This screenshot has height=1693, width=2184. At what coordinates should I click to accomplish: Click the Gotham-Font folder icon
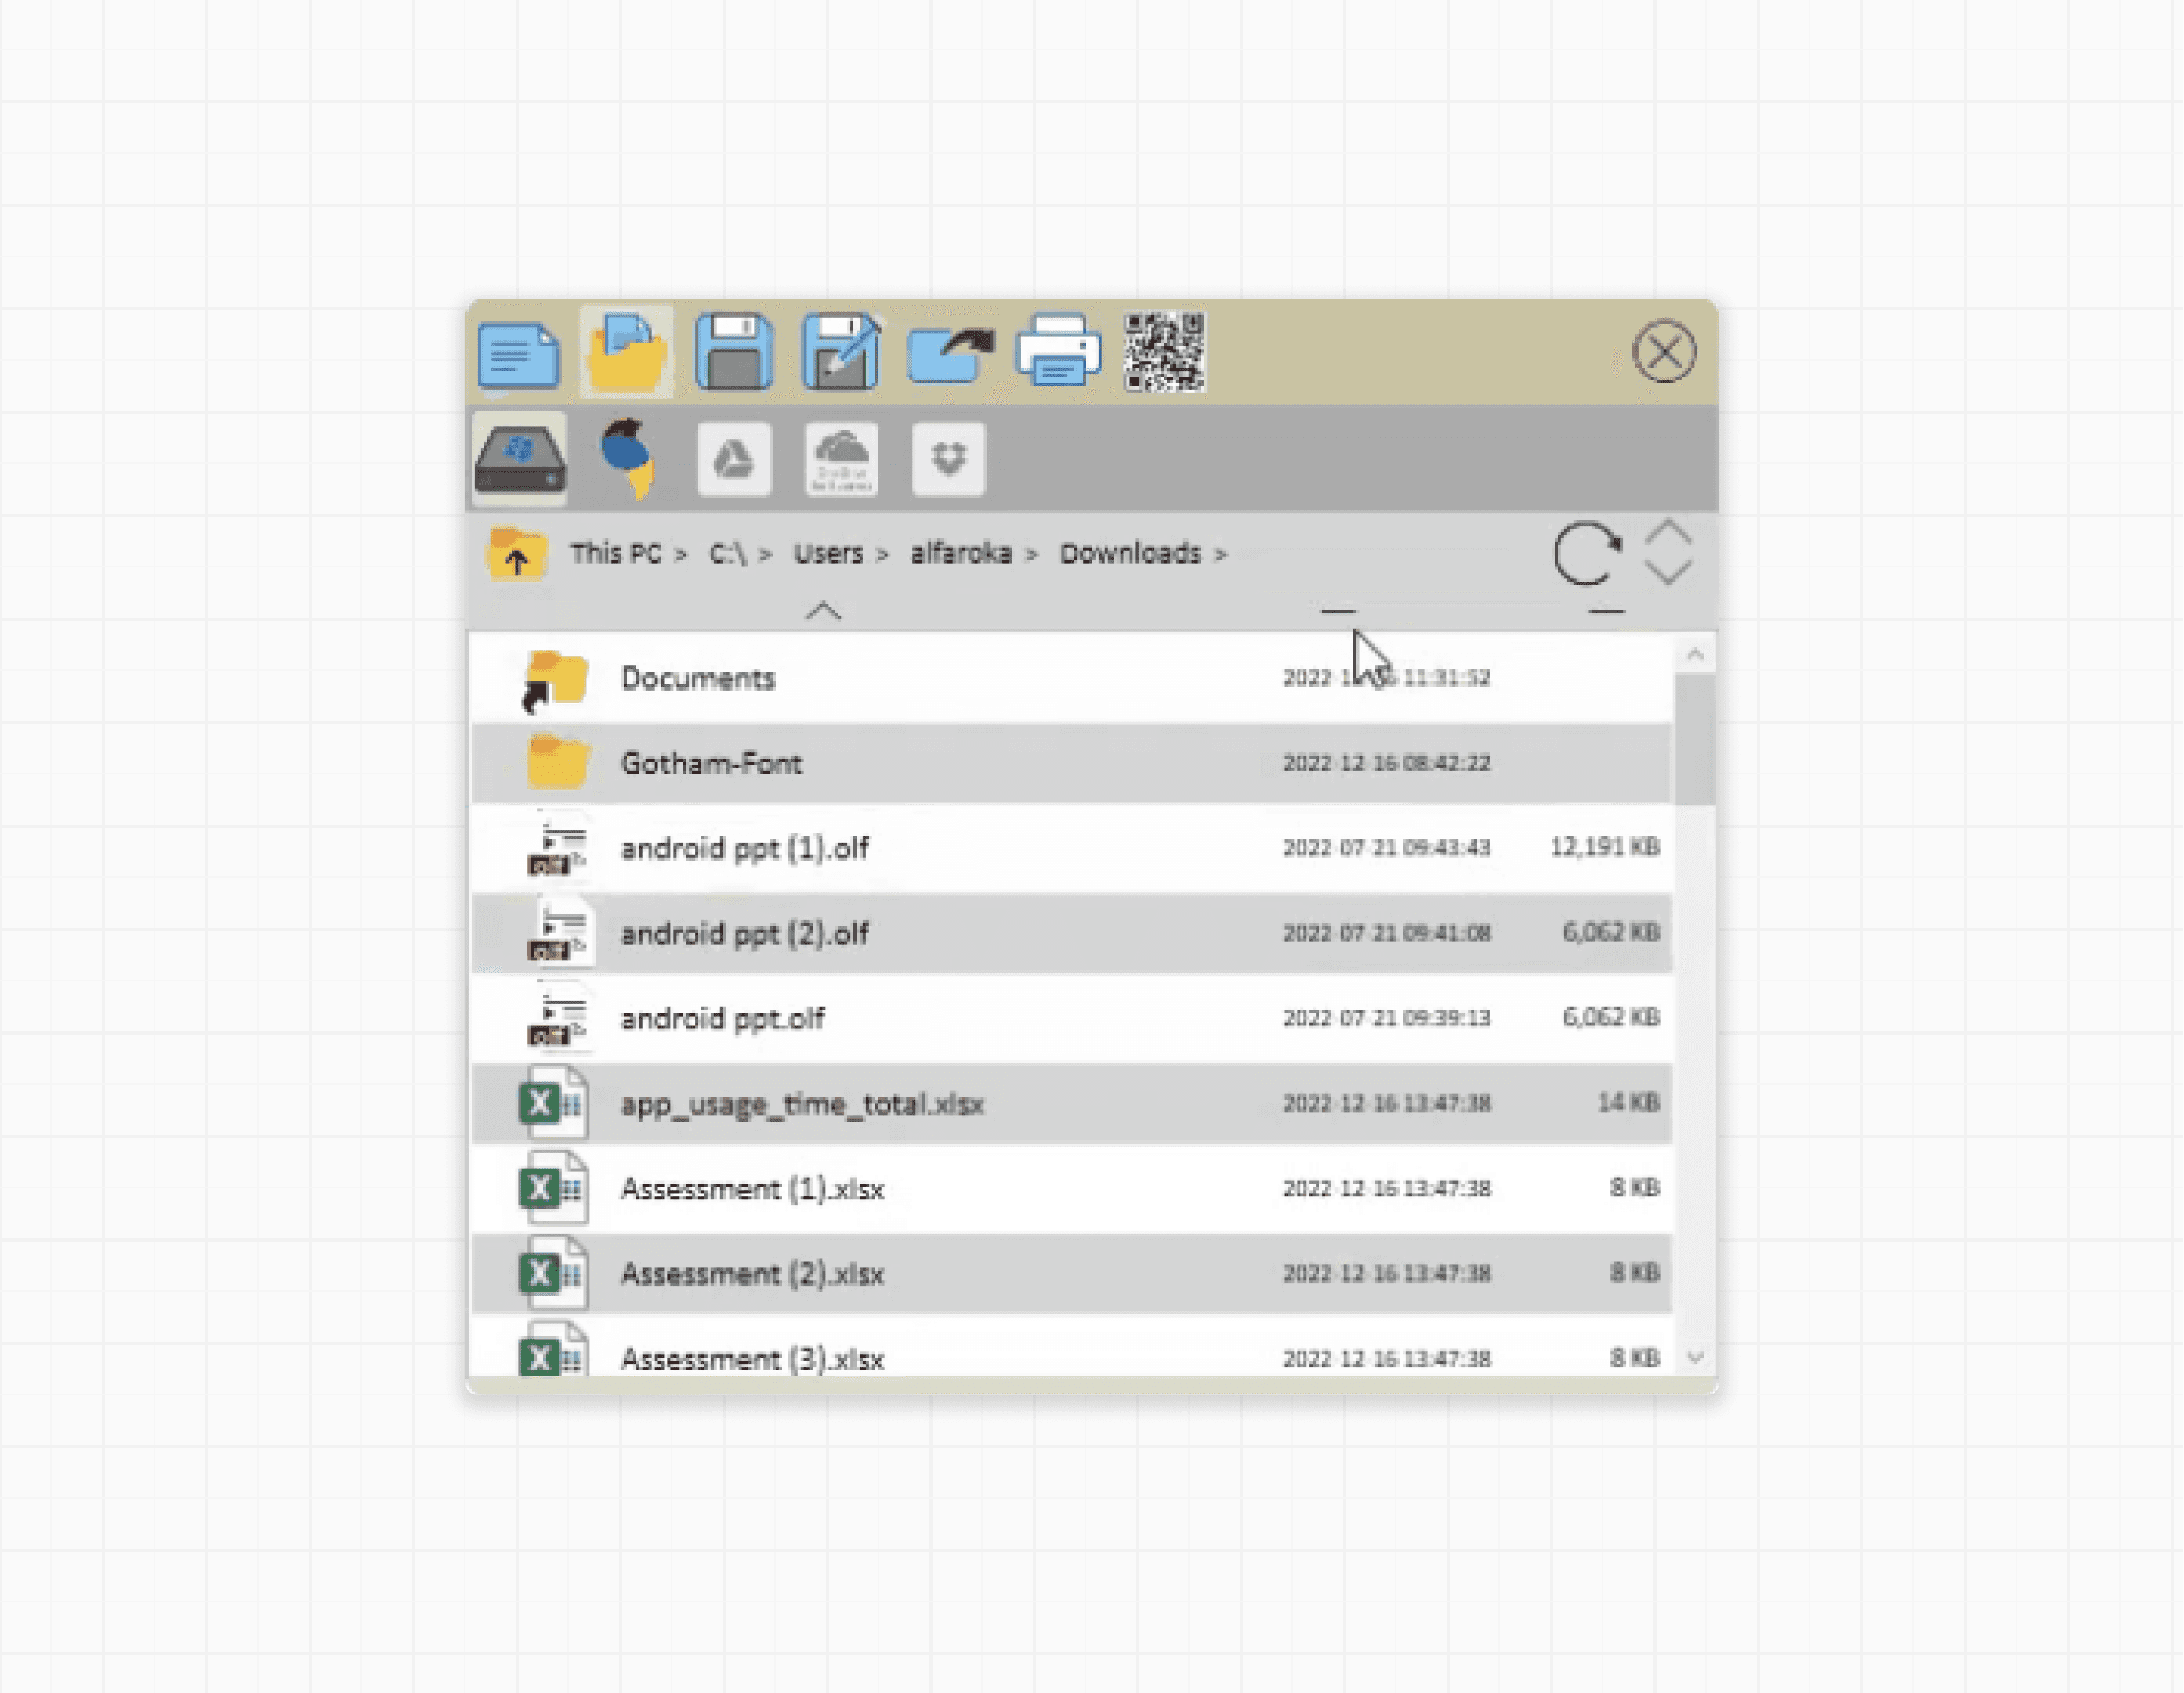(x=558, y=762)
